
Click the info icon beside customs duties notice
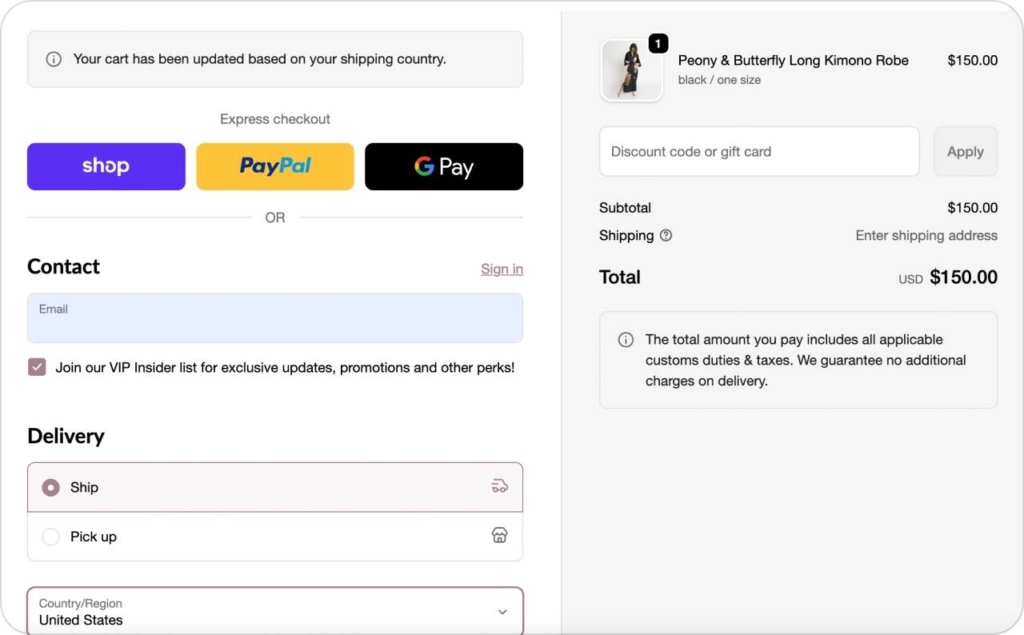click(x=626, y=340)
